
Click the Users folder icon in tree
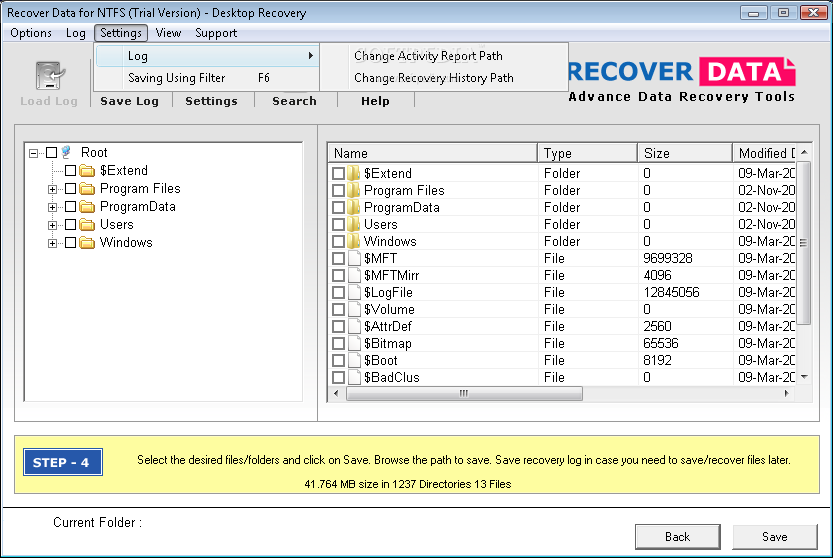[x=87, y=225]
